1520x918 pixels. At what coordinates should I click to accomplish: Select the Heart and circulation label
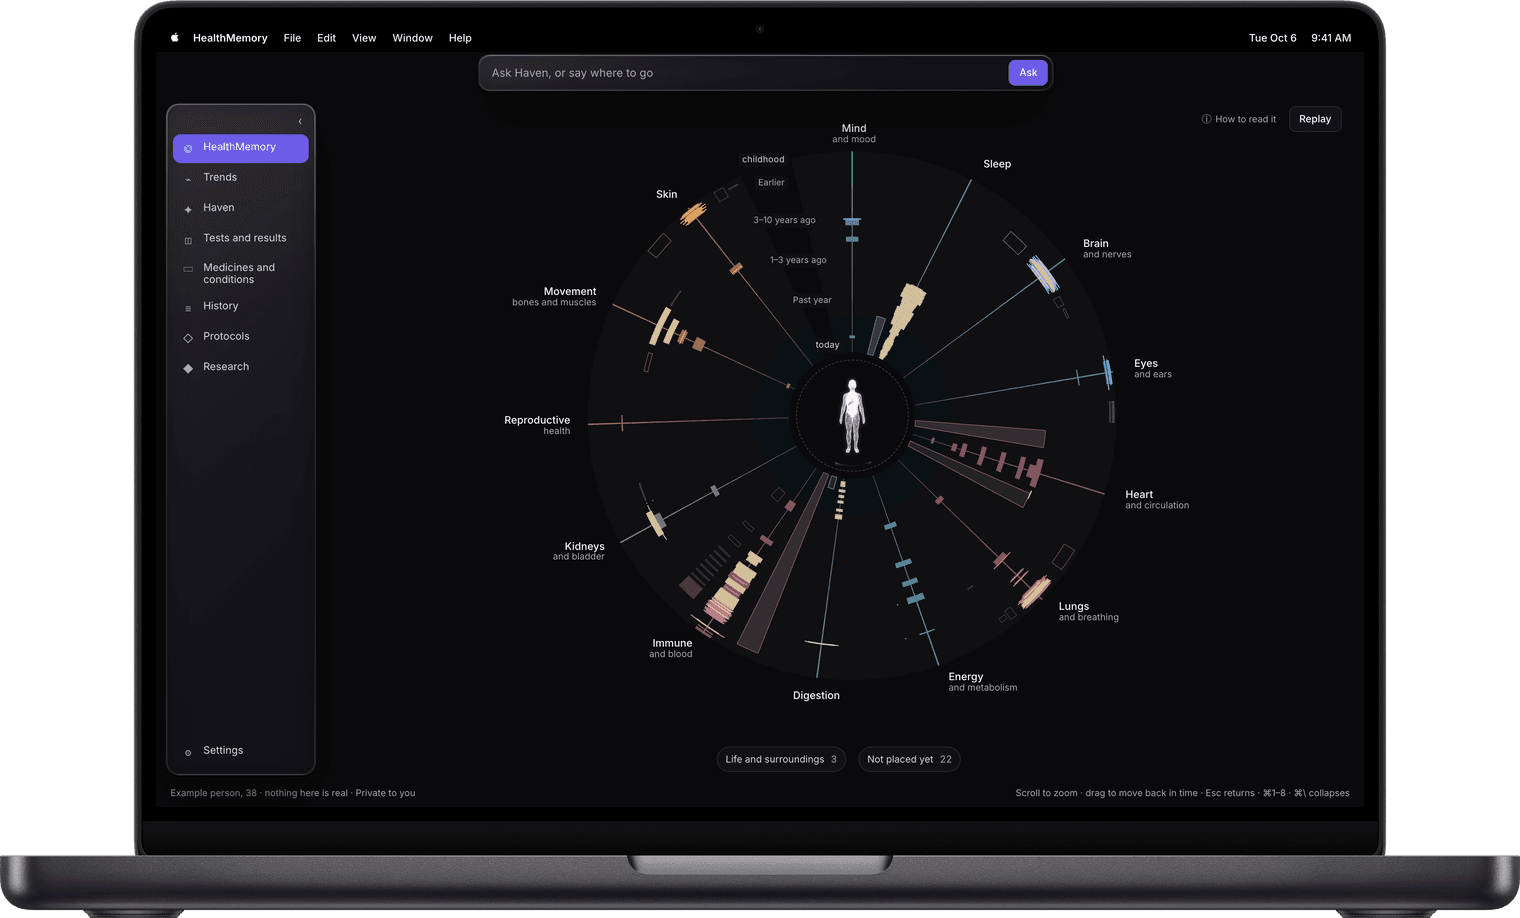tap(1157, 499)
